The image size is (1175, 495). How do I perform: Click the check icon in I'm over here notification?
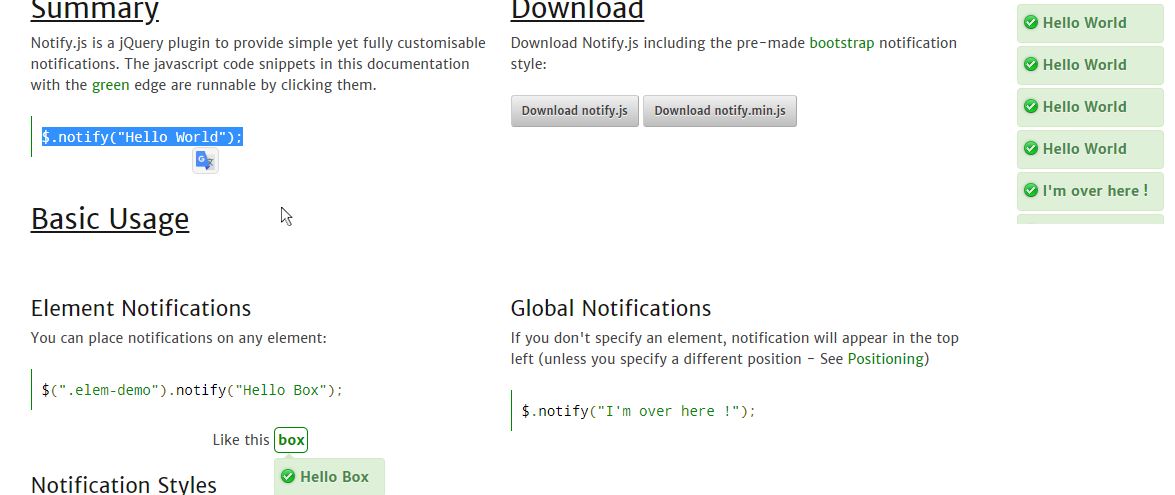click(x=1030, y=190)
